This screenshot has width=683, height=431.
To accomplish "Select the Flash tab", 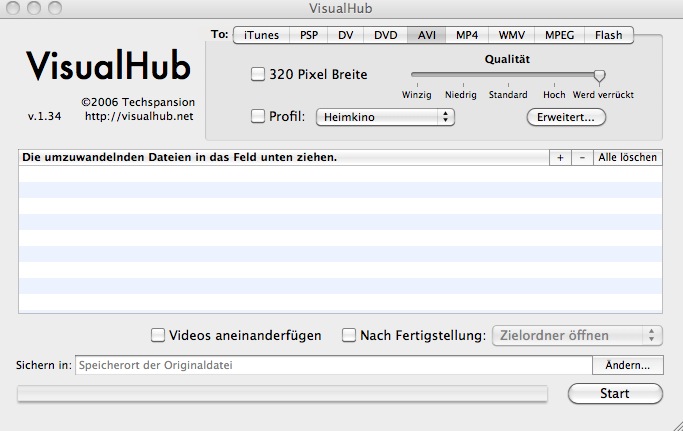I will pos(609,35).
